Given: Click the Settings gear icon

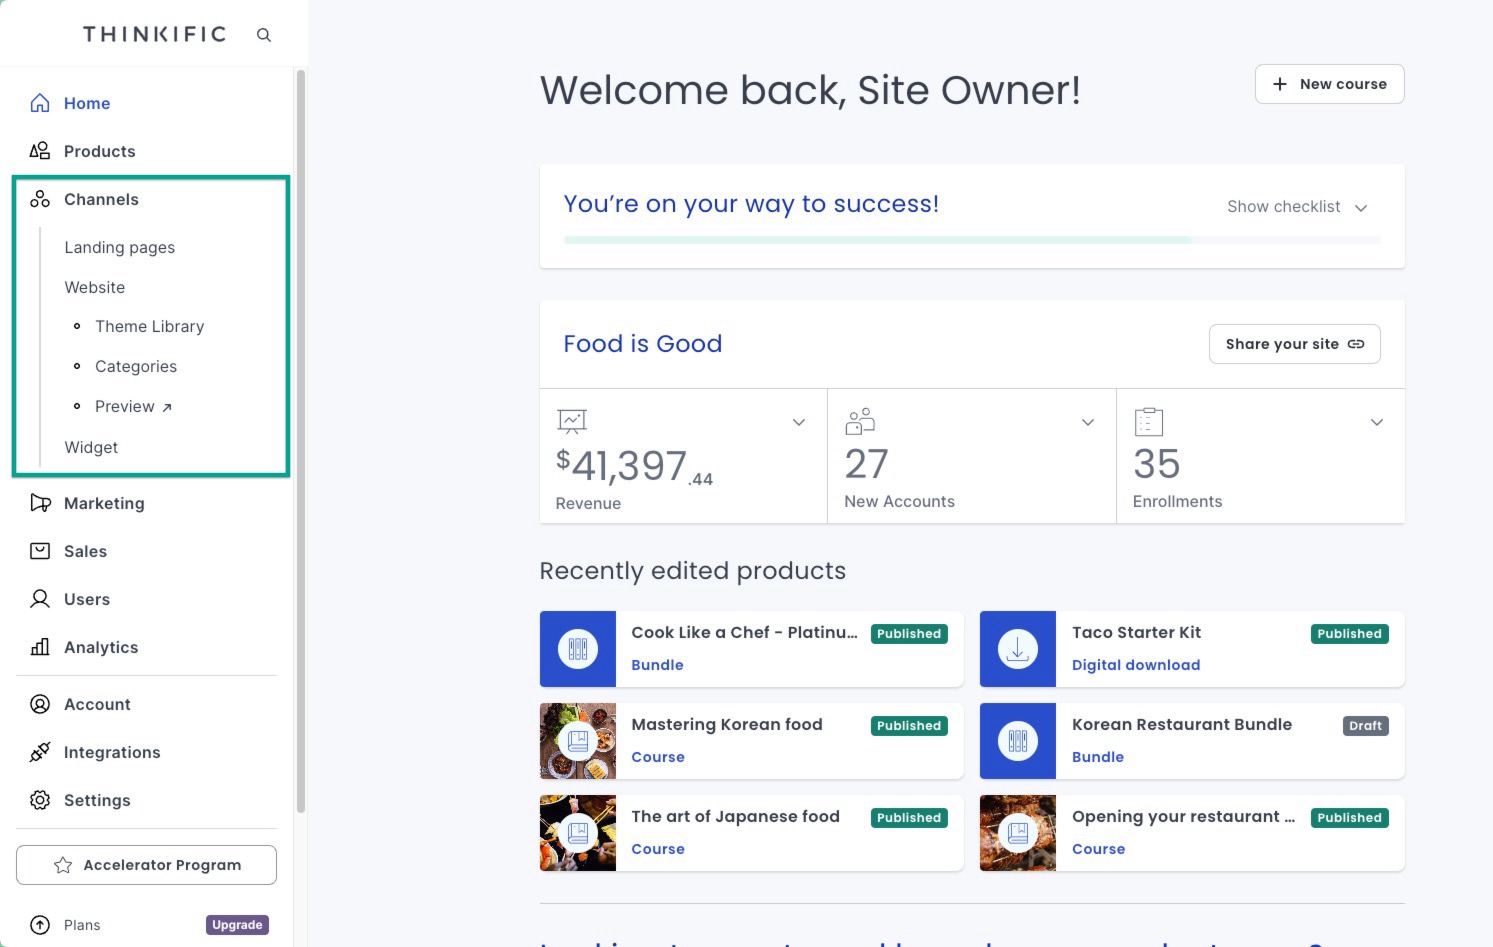Looking at the screenshot, I should (40, 800).
